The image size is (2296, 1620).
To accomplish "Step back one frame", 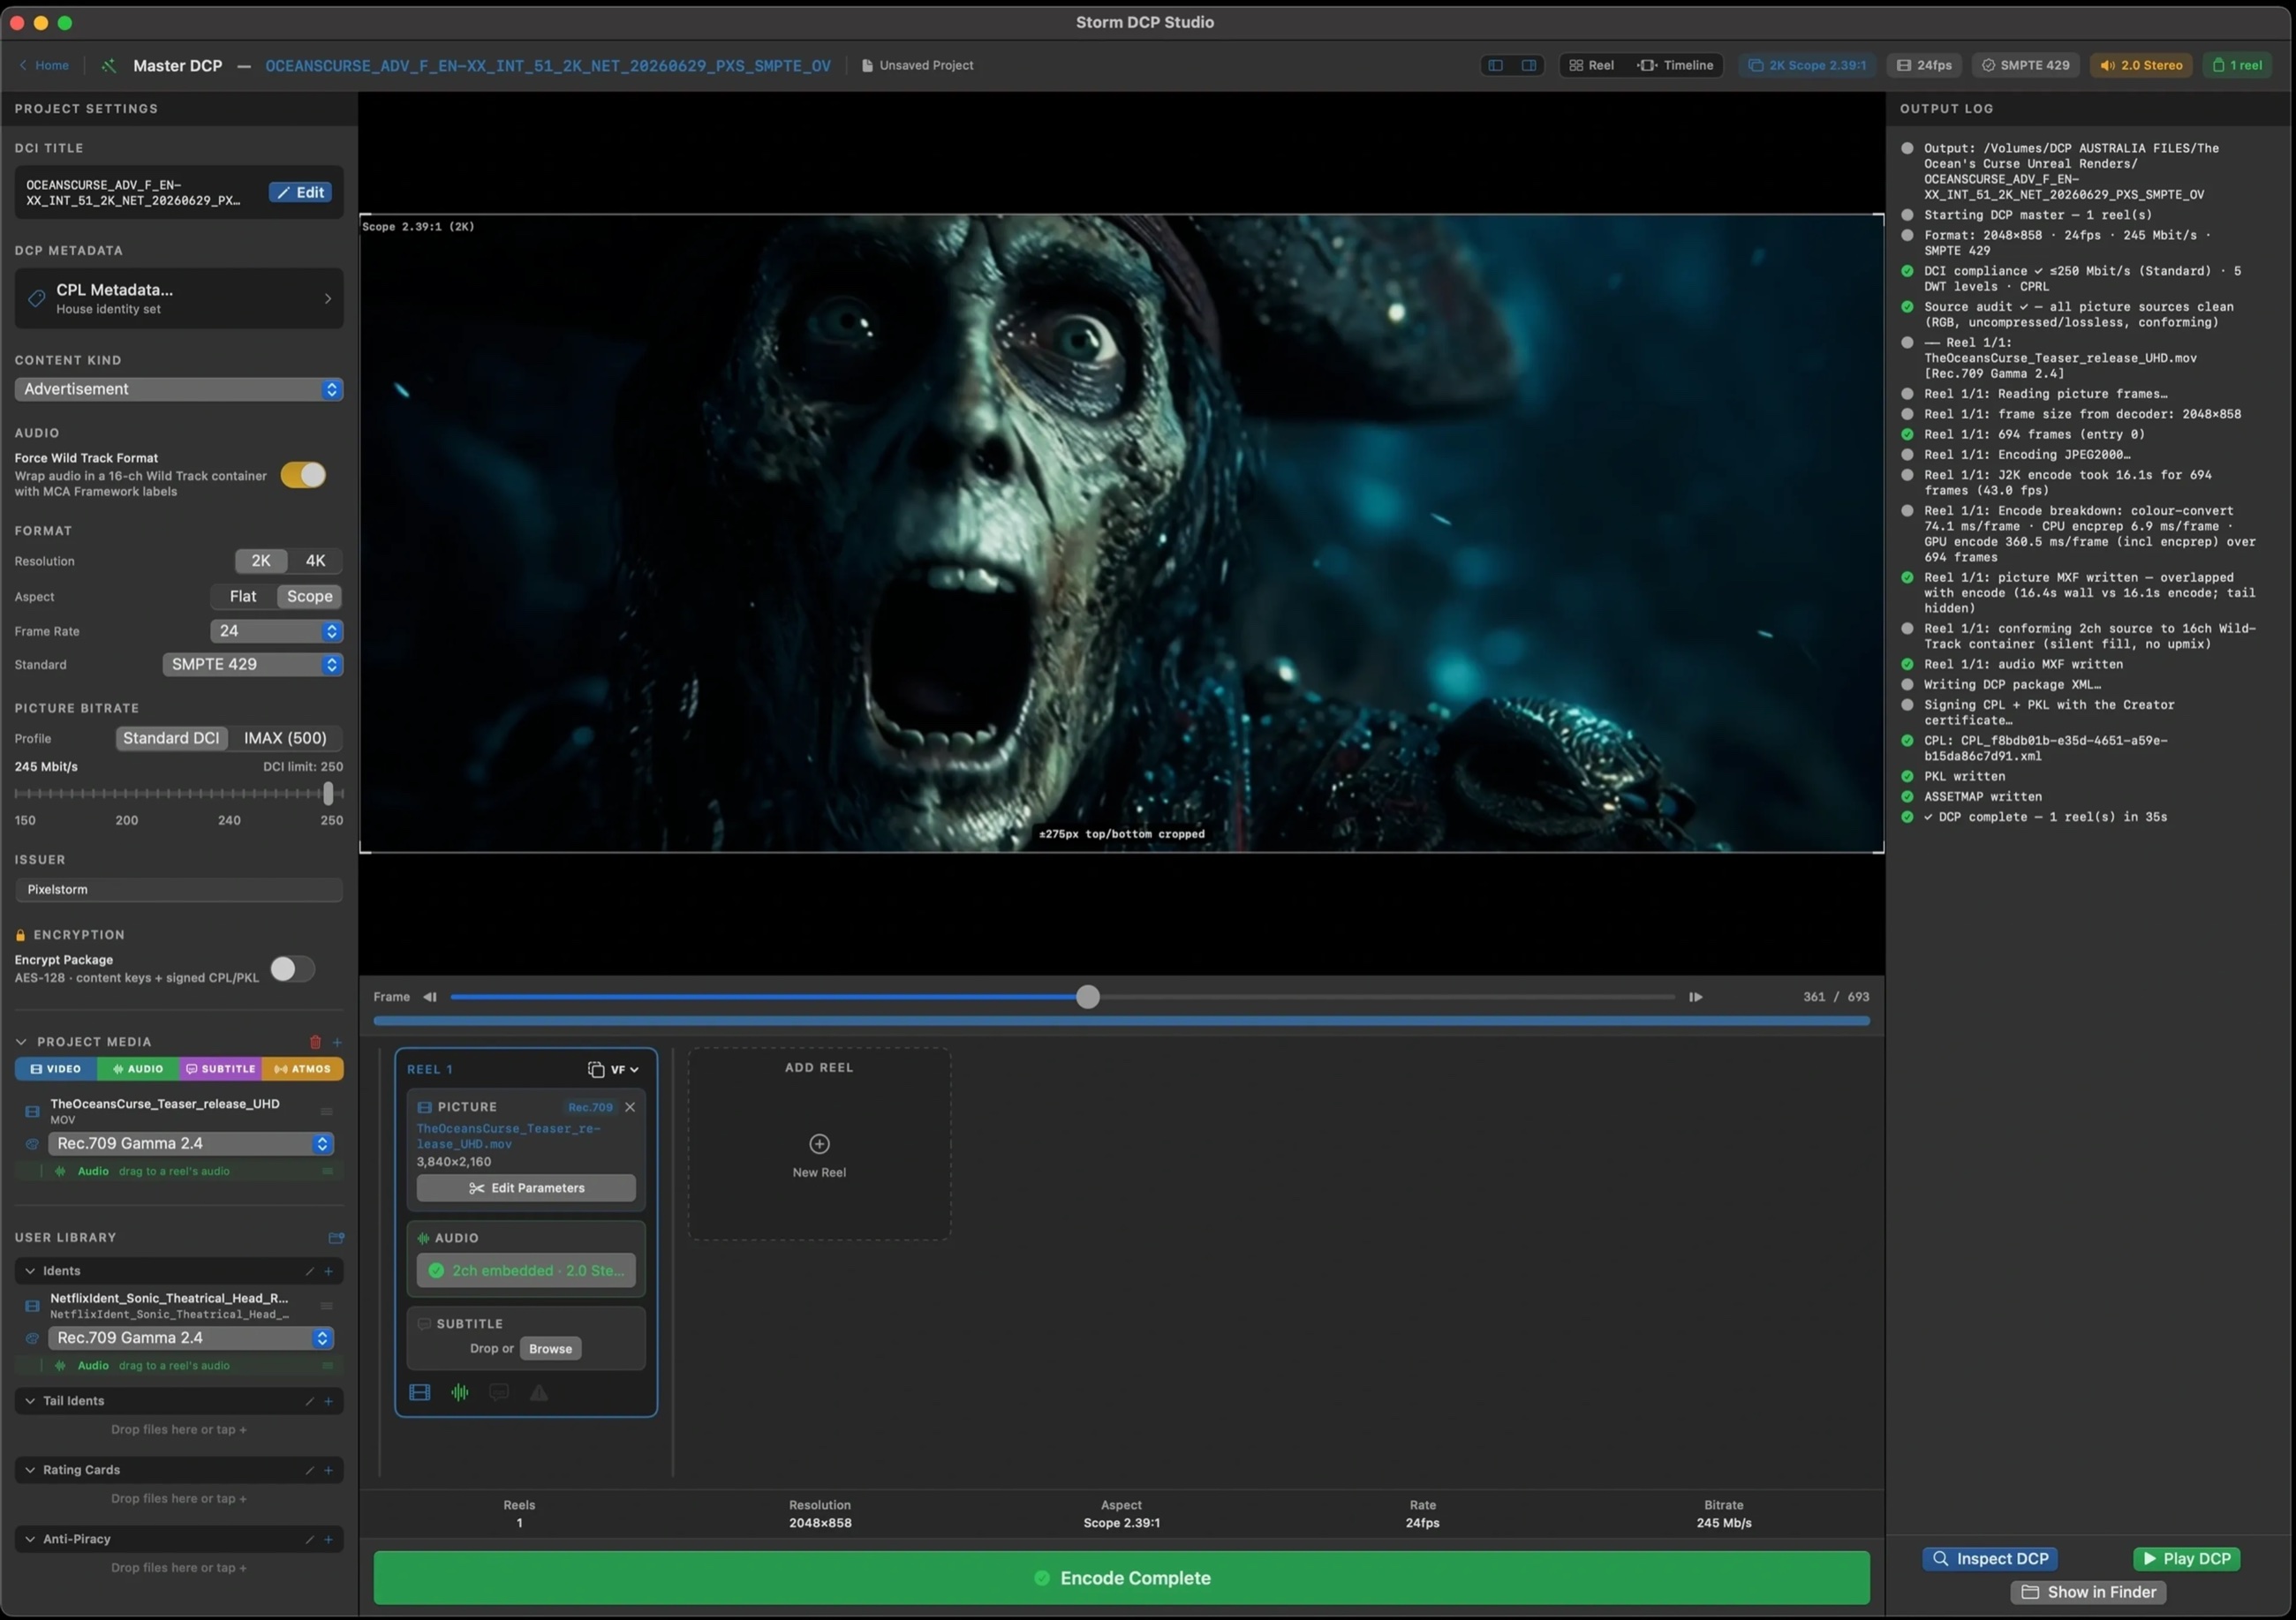I will [x=430, y=997].
